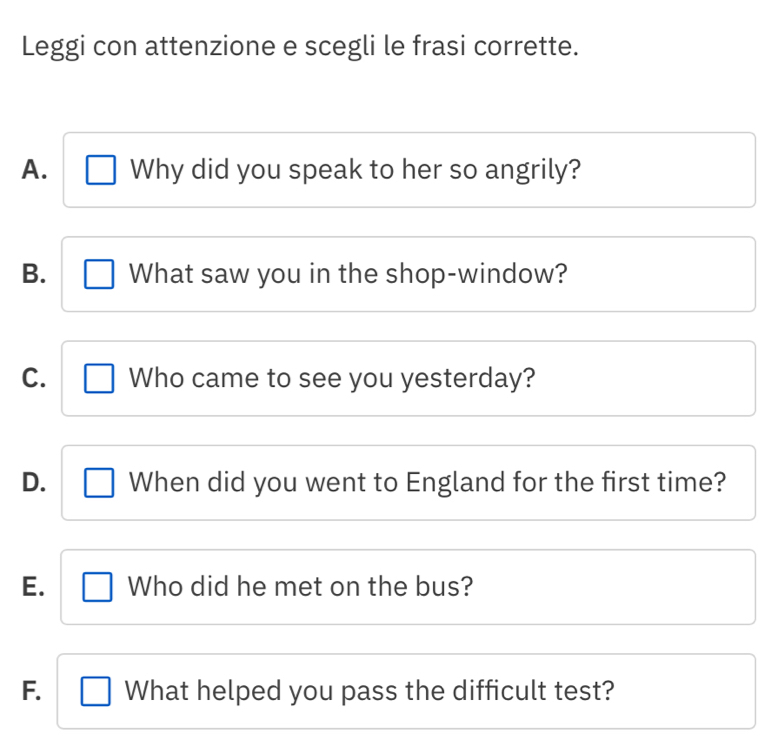Click the sentence "Why did you speak to her so angrily?"
The image size is (784, 747).
356,169
